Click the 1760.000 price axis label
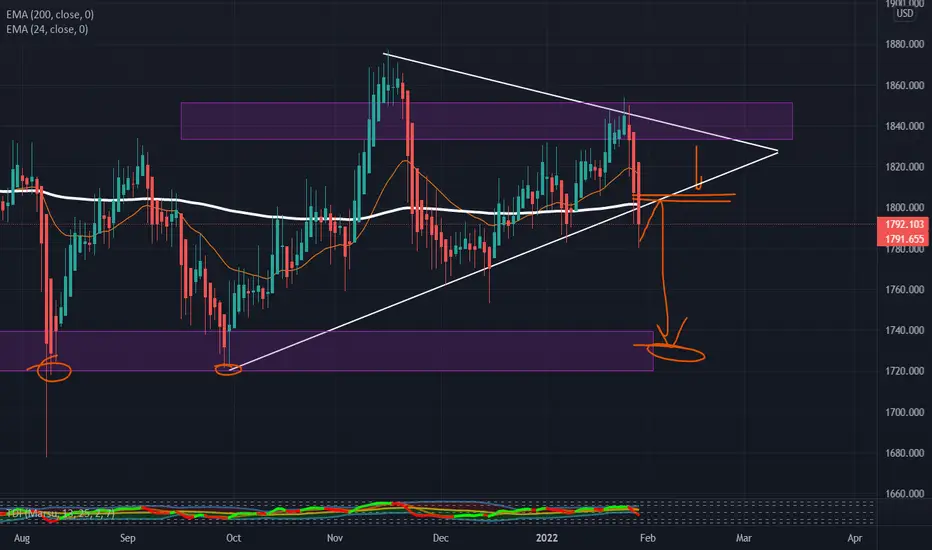The image size is (932, 550). [x=904, y=290]
